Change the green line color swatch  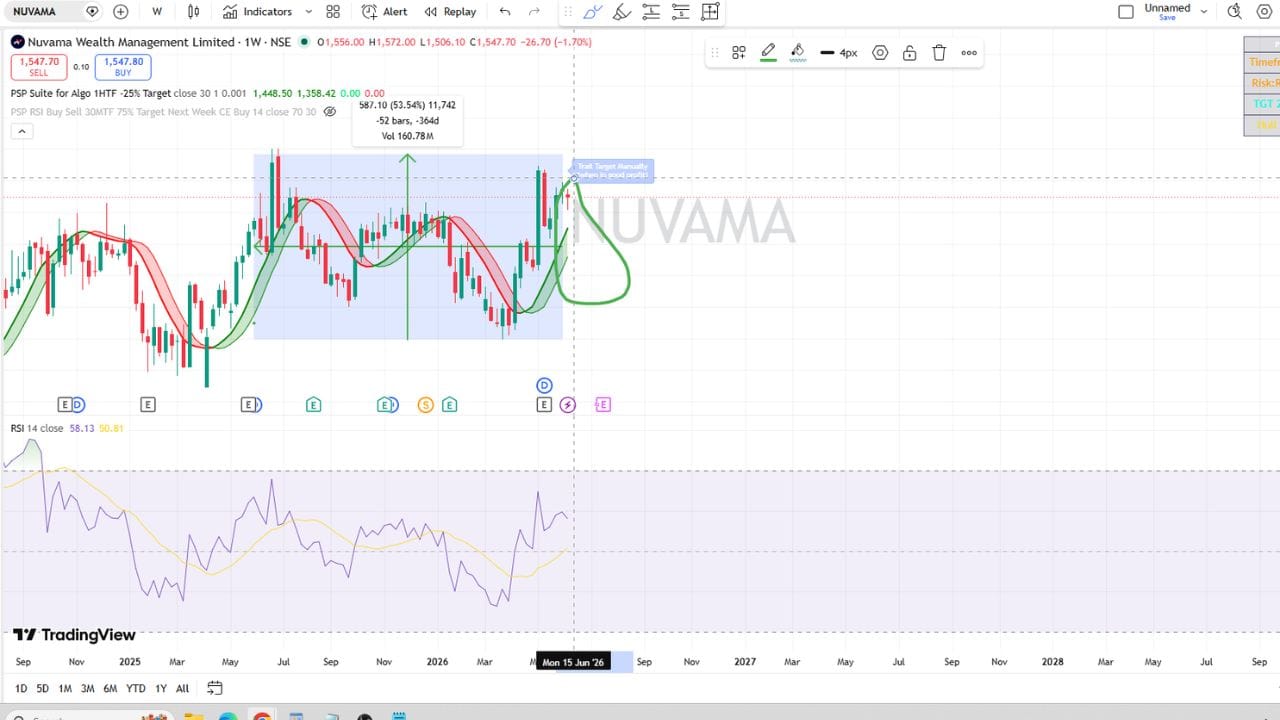click(768, 53)
